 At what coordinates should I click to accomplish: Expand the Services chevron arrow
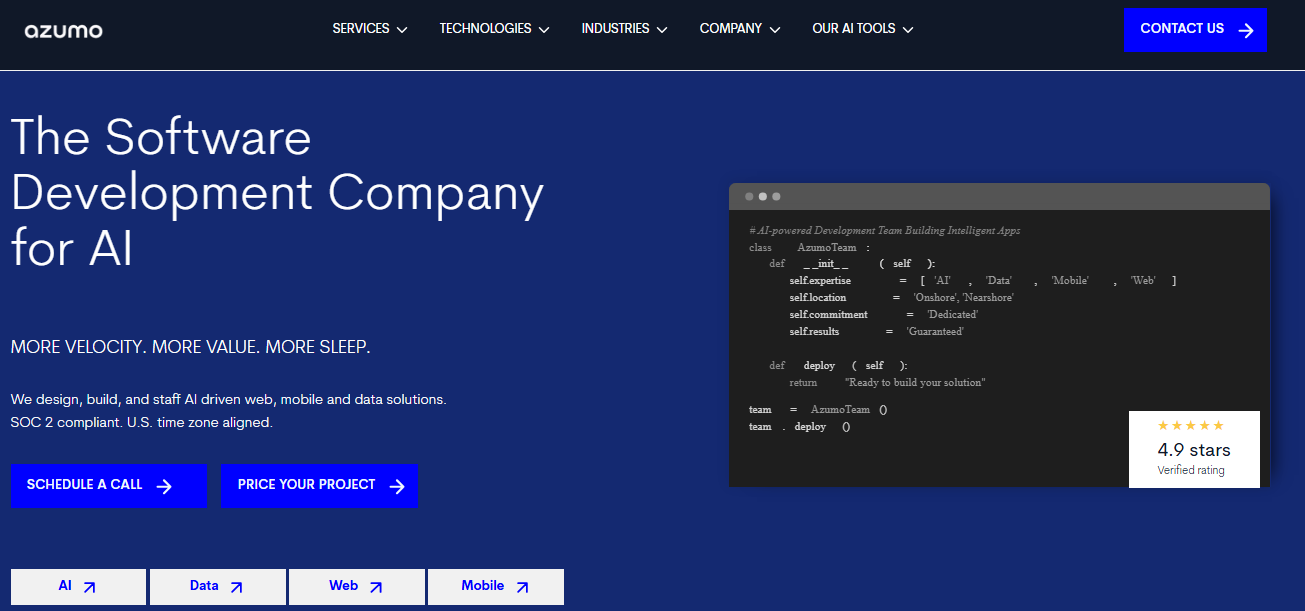402,30
